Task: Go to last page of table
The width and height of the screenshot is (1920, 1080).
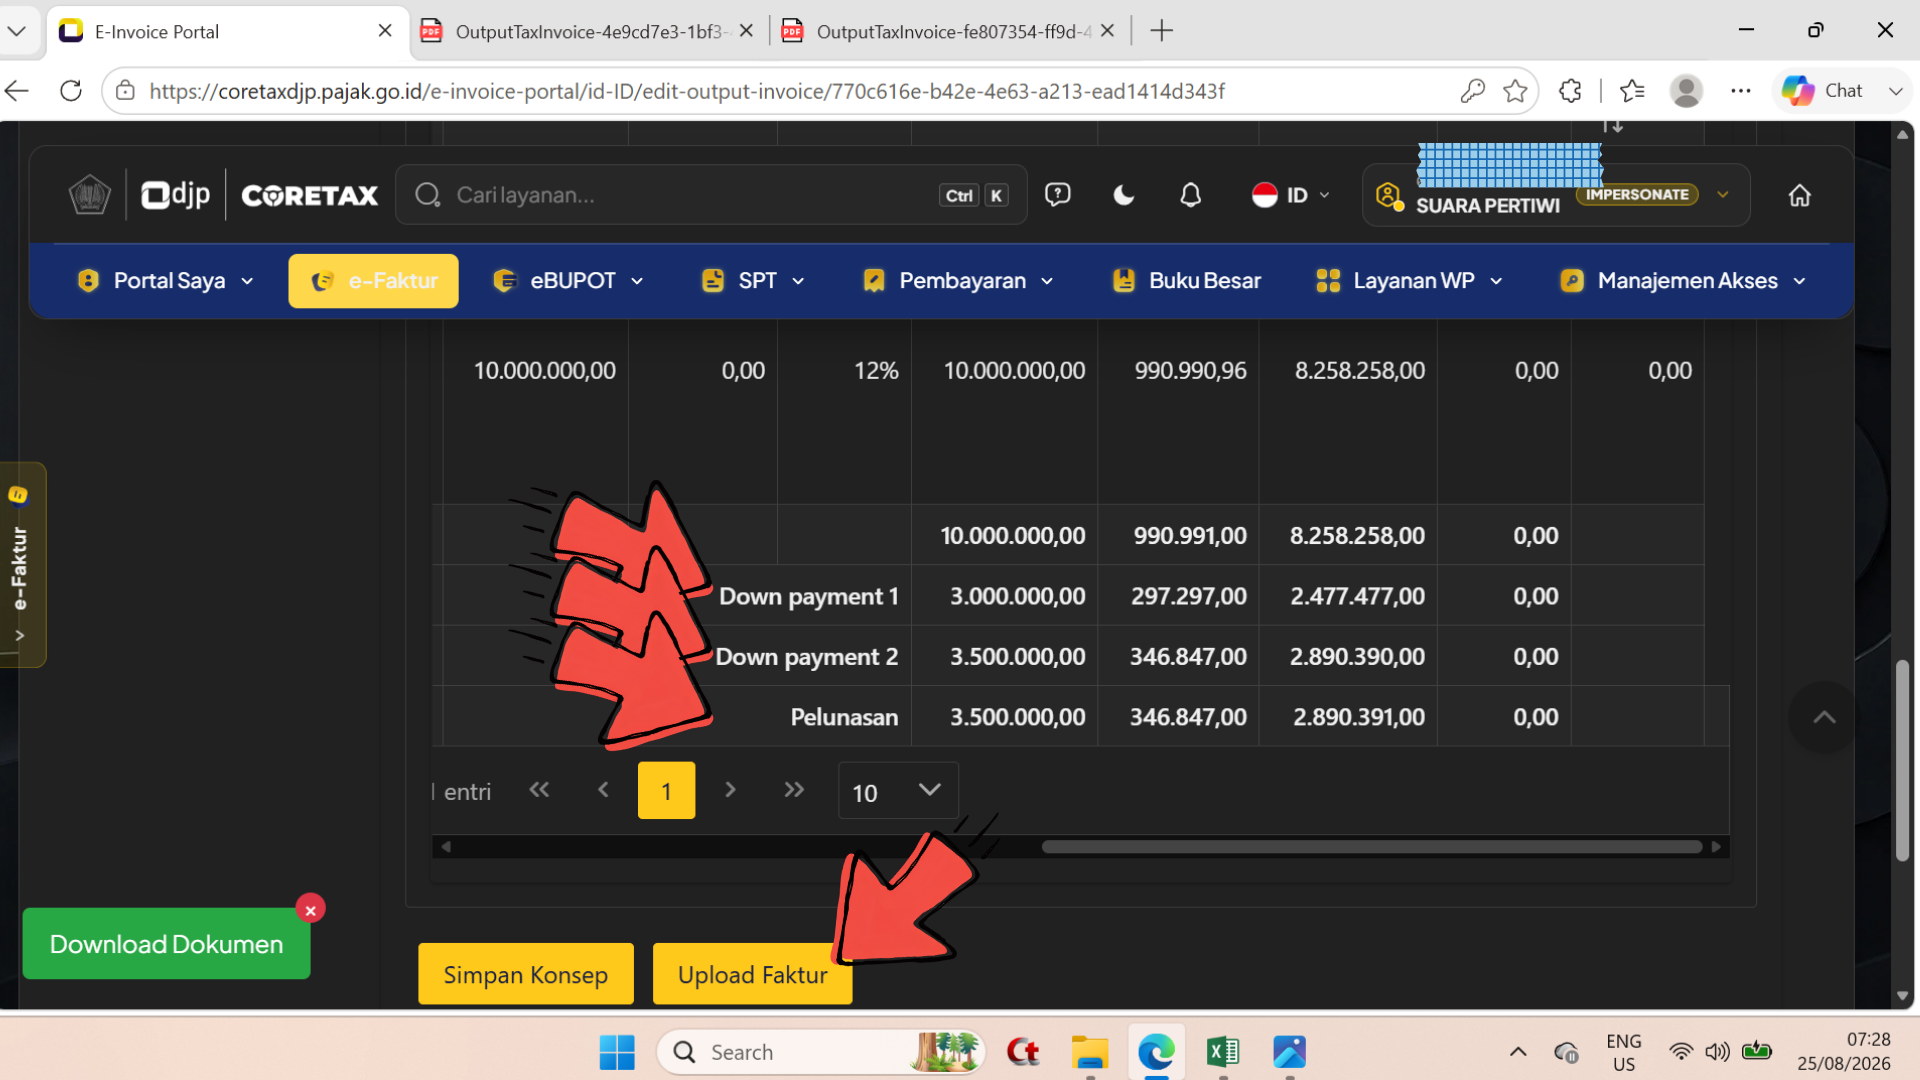Action: pos(794,790)
